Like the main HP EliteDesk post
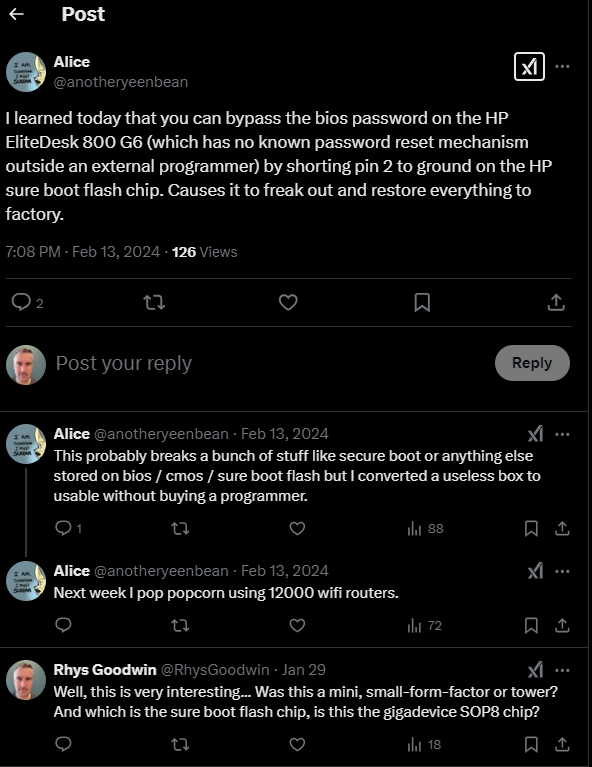Image resolution: width=592 pixels, height=767 pixels. coord(288,302)
